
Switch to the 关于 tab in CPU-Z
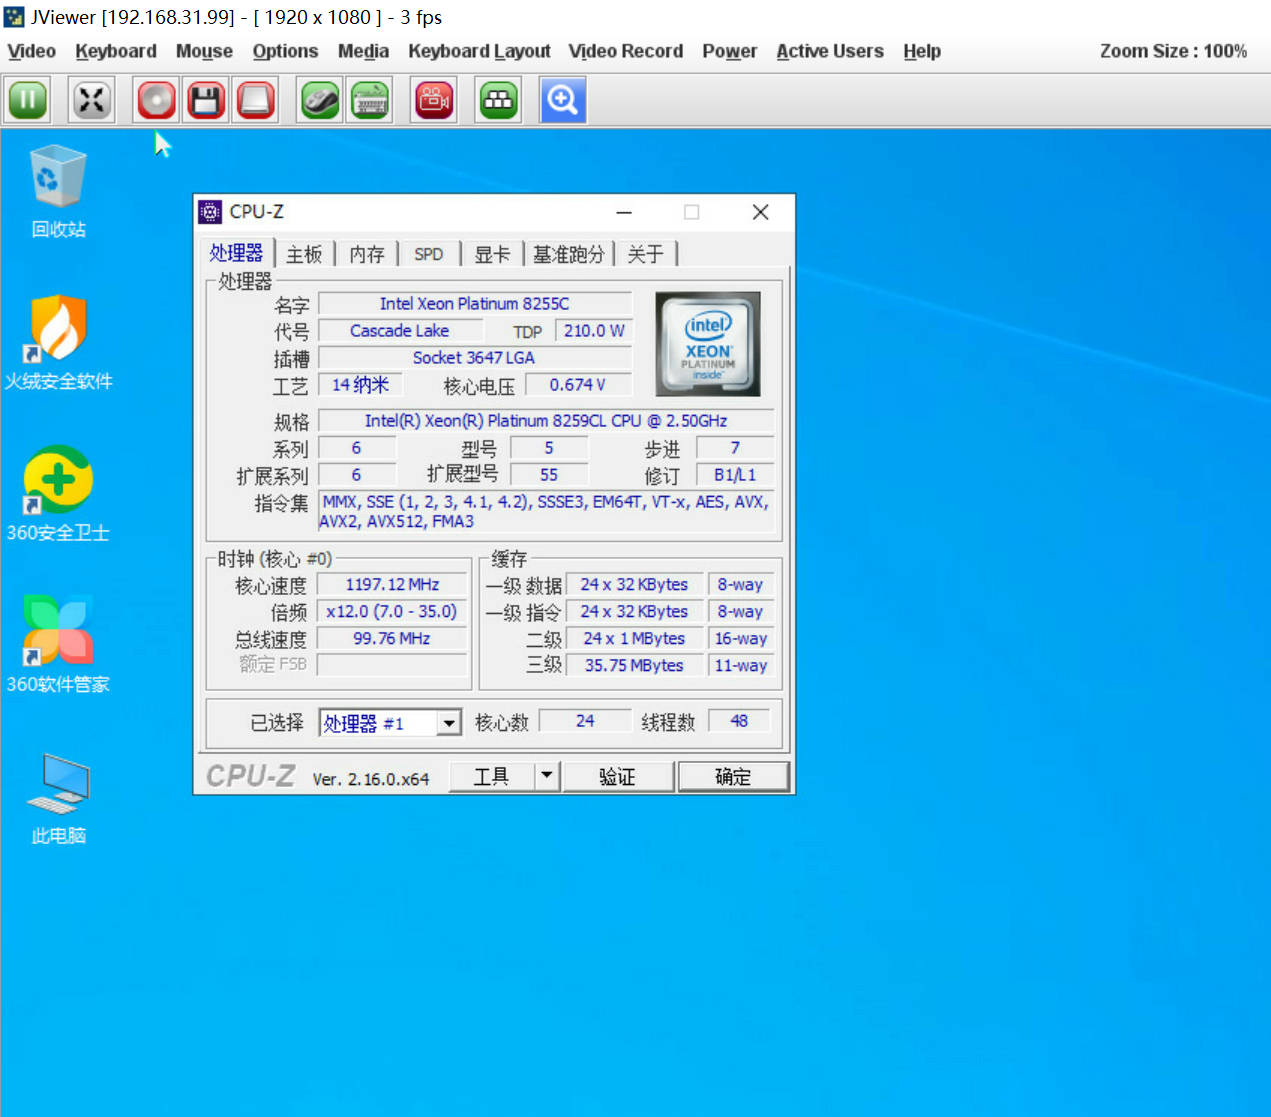coord(645,254)
